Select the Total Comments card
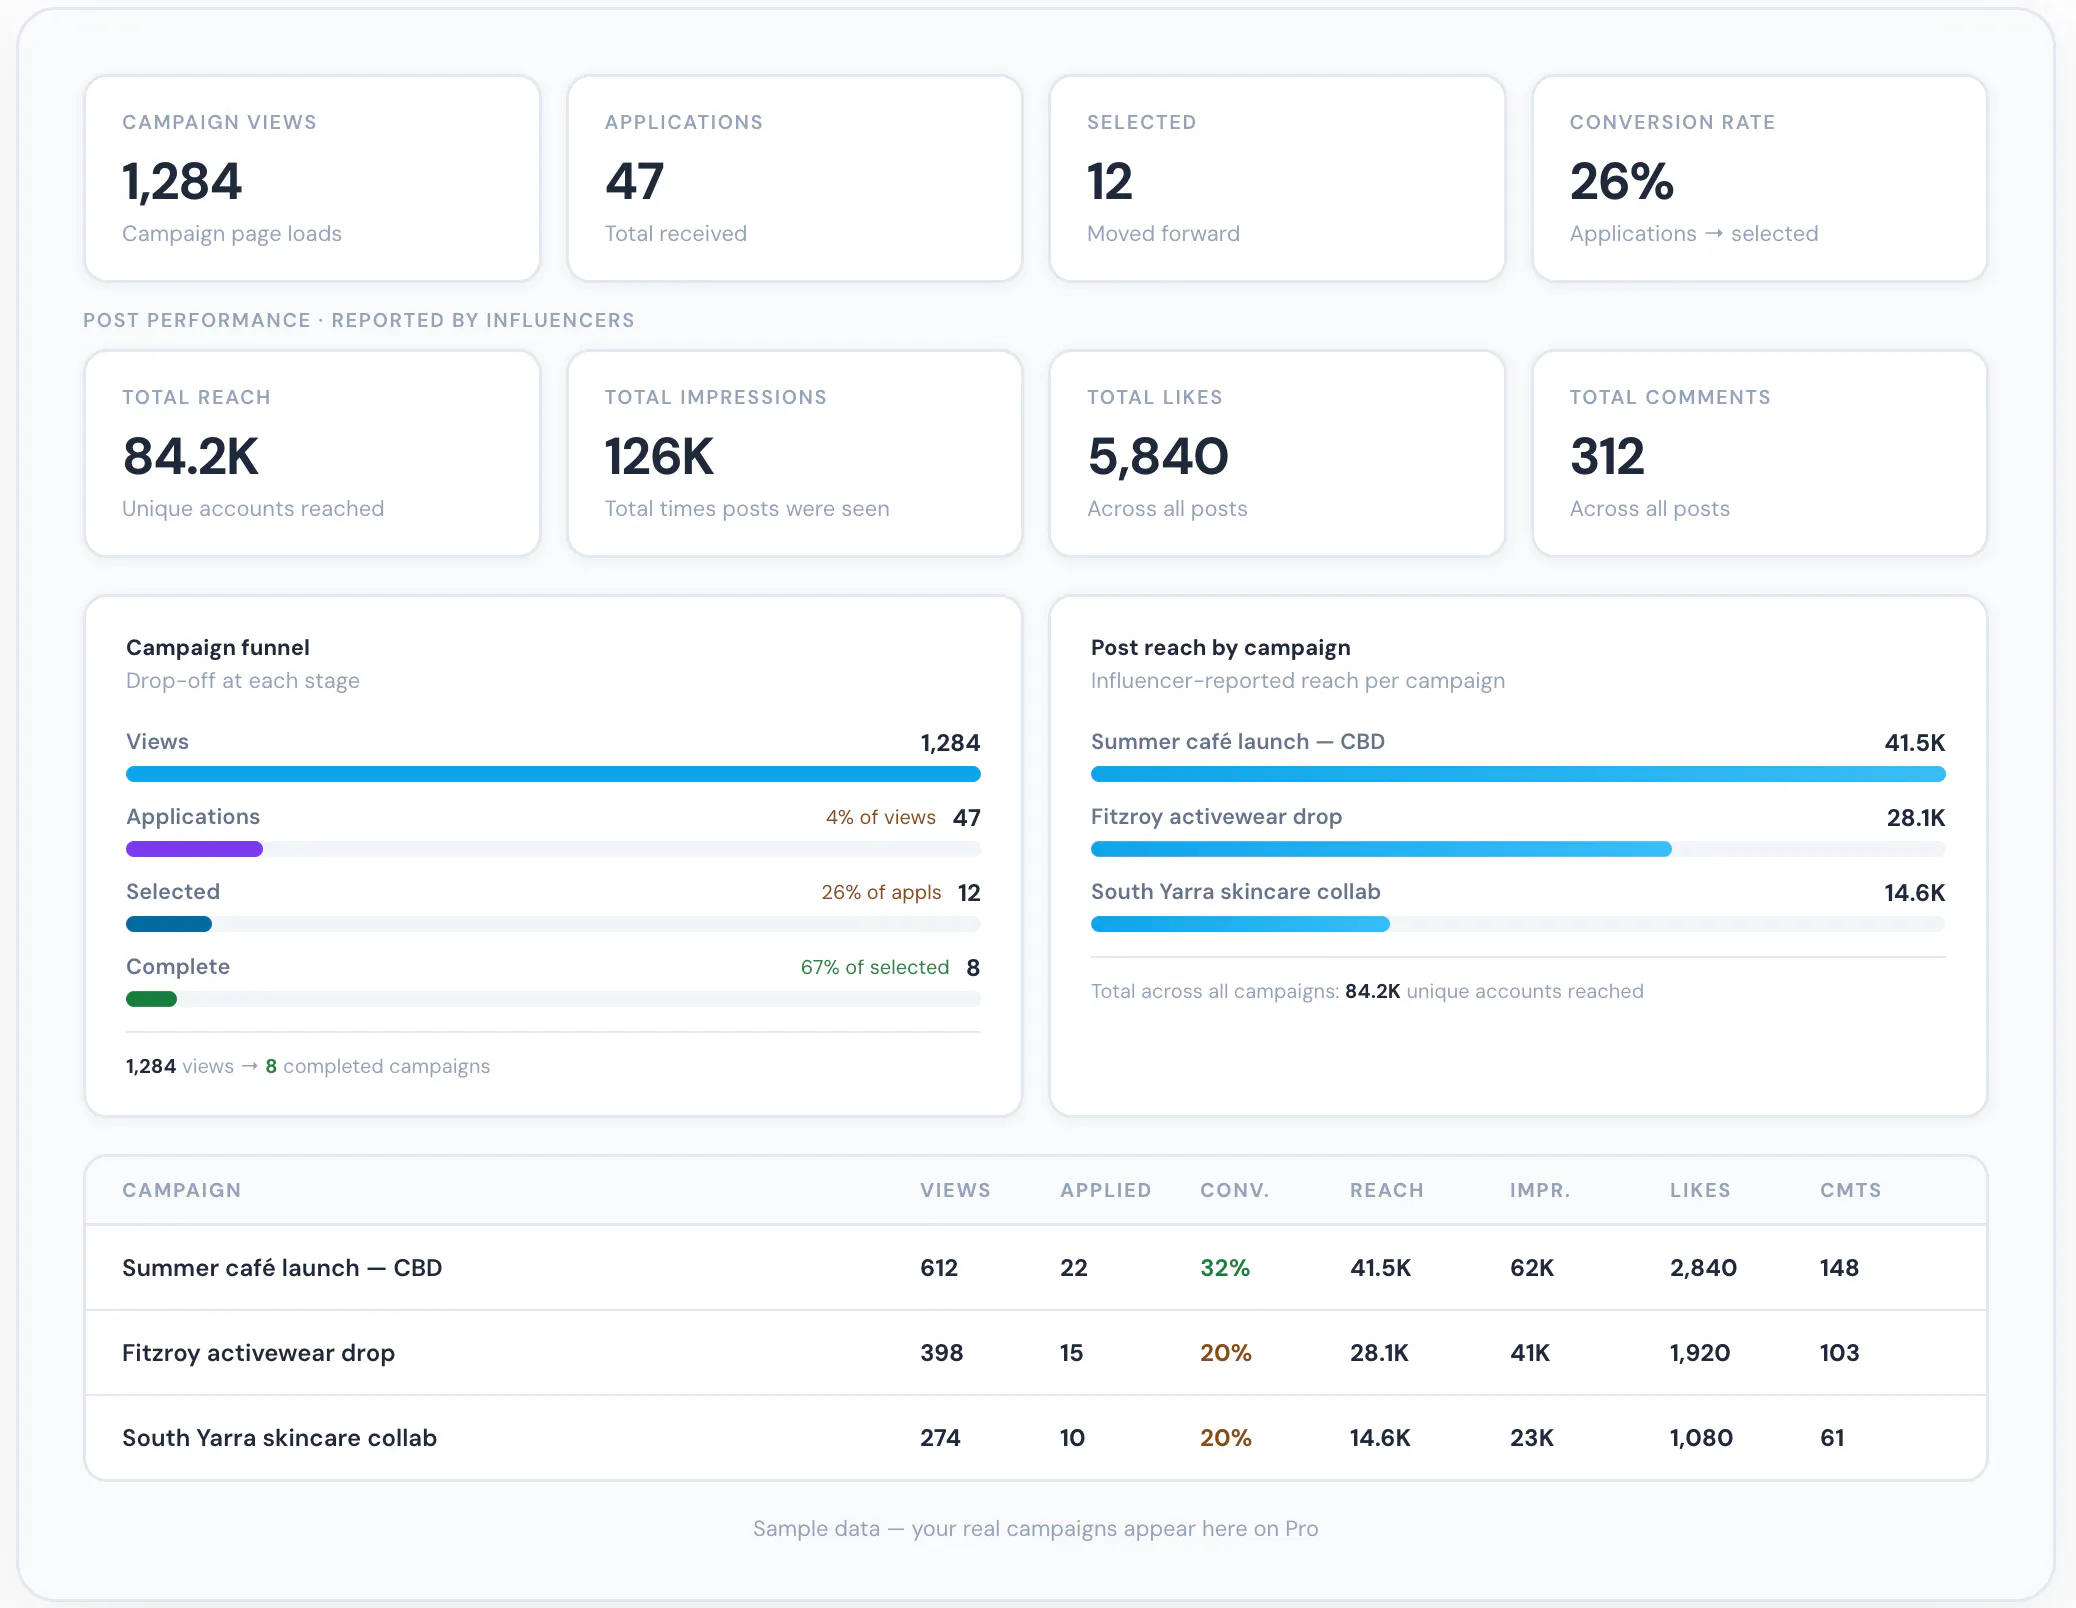 pos(1760,454)
